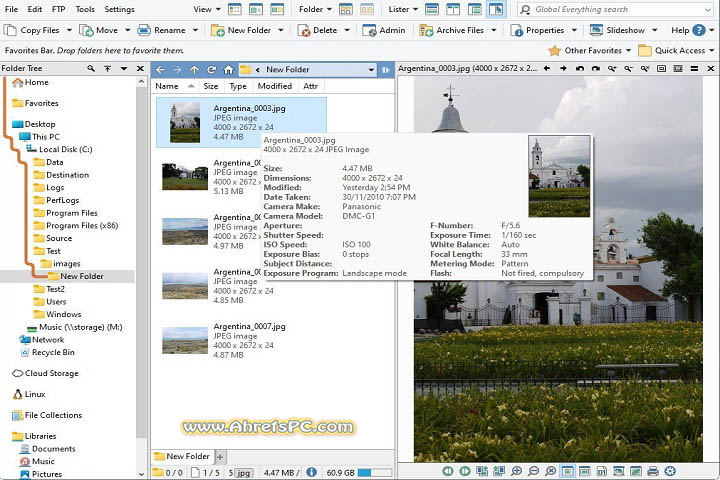Click the green next-image button below the viewer

465,471
